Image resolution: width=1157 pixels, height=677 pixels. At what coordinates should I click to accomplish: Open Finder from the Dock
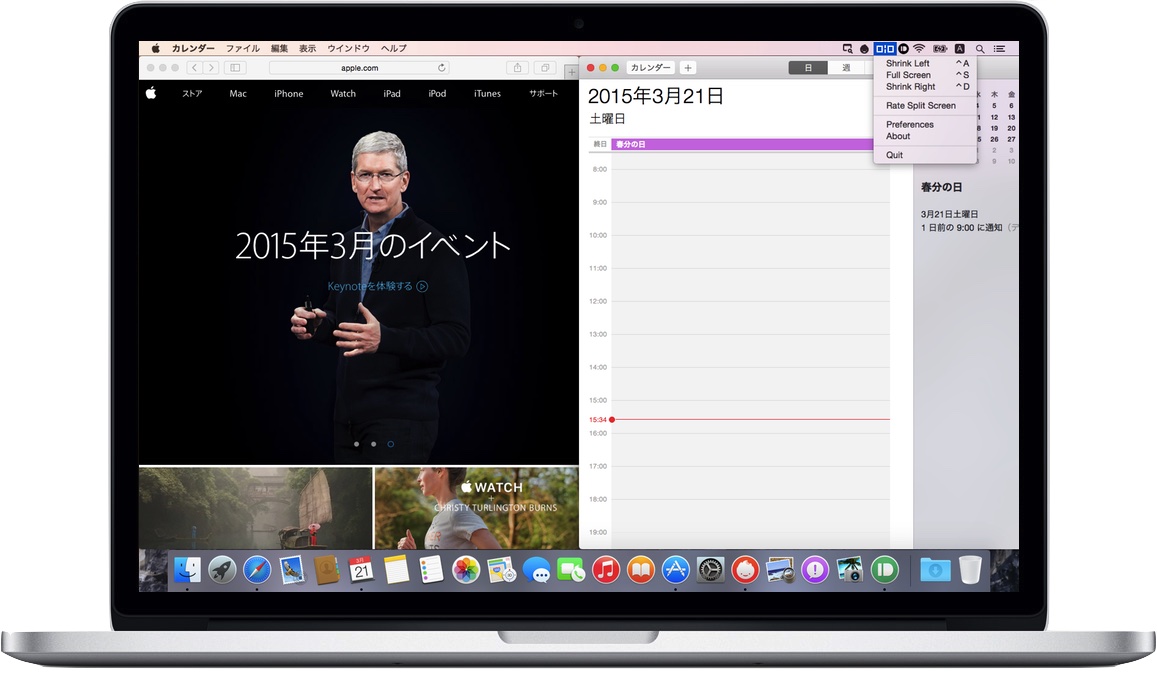click(187, 570)
